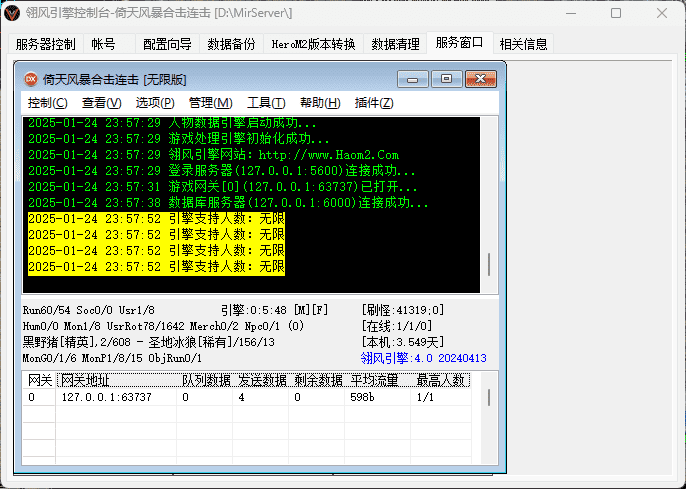Open the 相关信息 tab
The height and width of the screenshot is (489, 686).
pyautogui.click(x=523, y=44)
